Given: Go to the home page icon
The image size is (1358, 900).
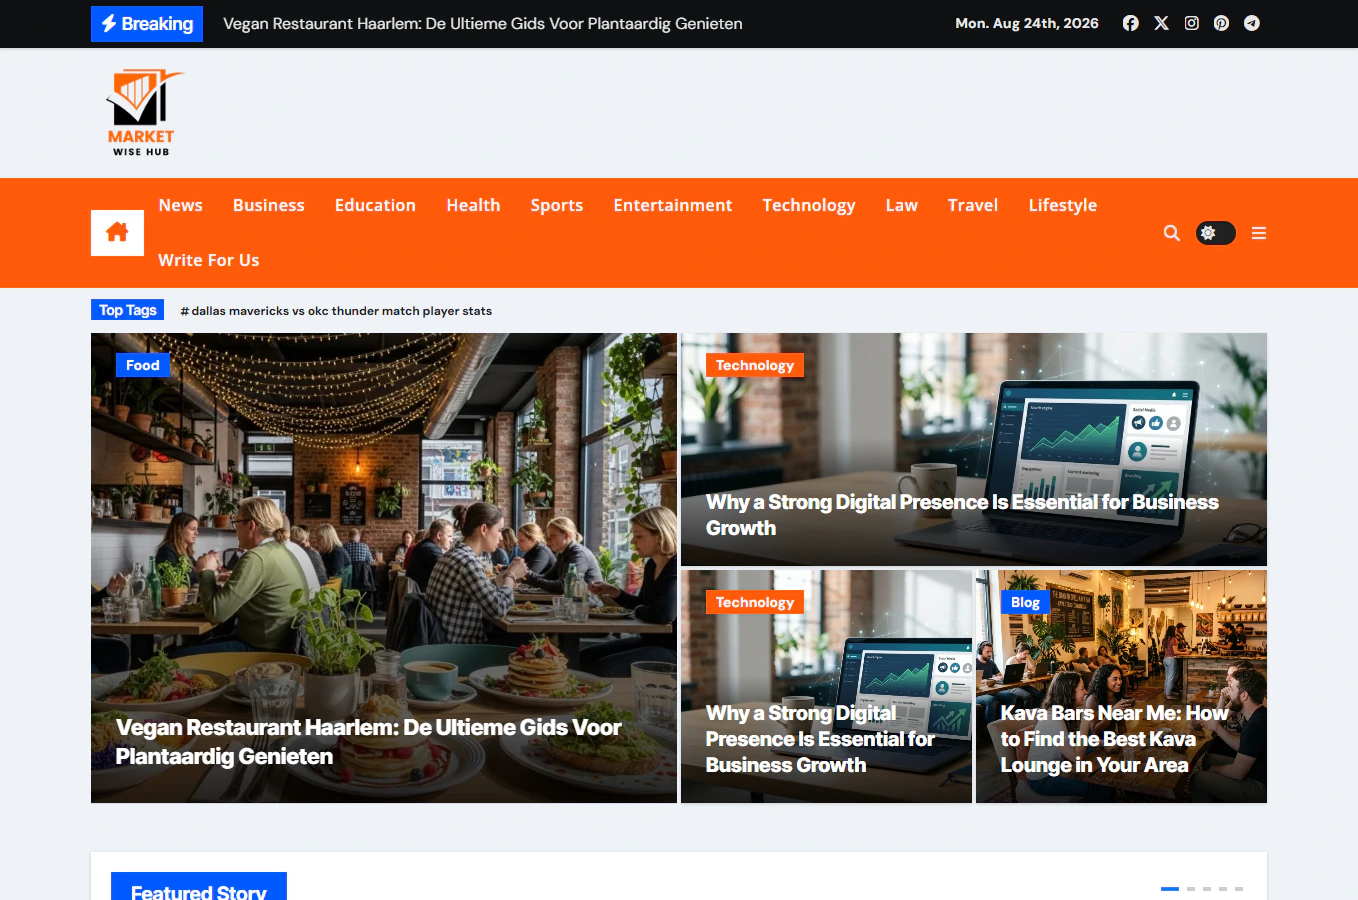Looking at the screenshot, I should coord(117,233).
